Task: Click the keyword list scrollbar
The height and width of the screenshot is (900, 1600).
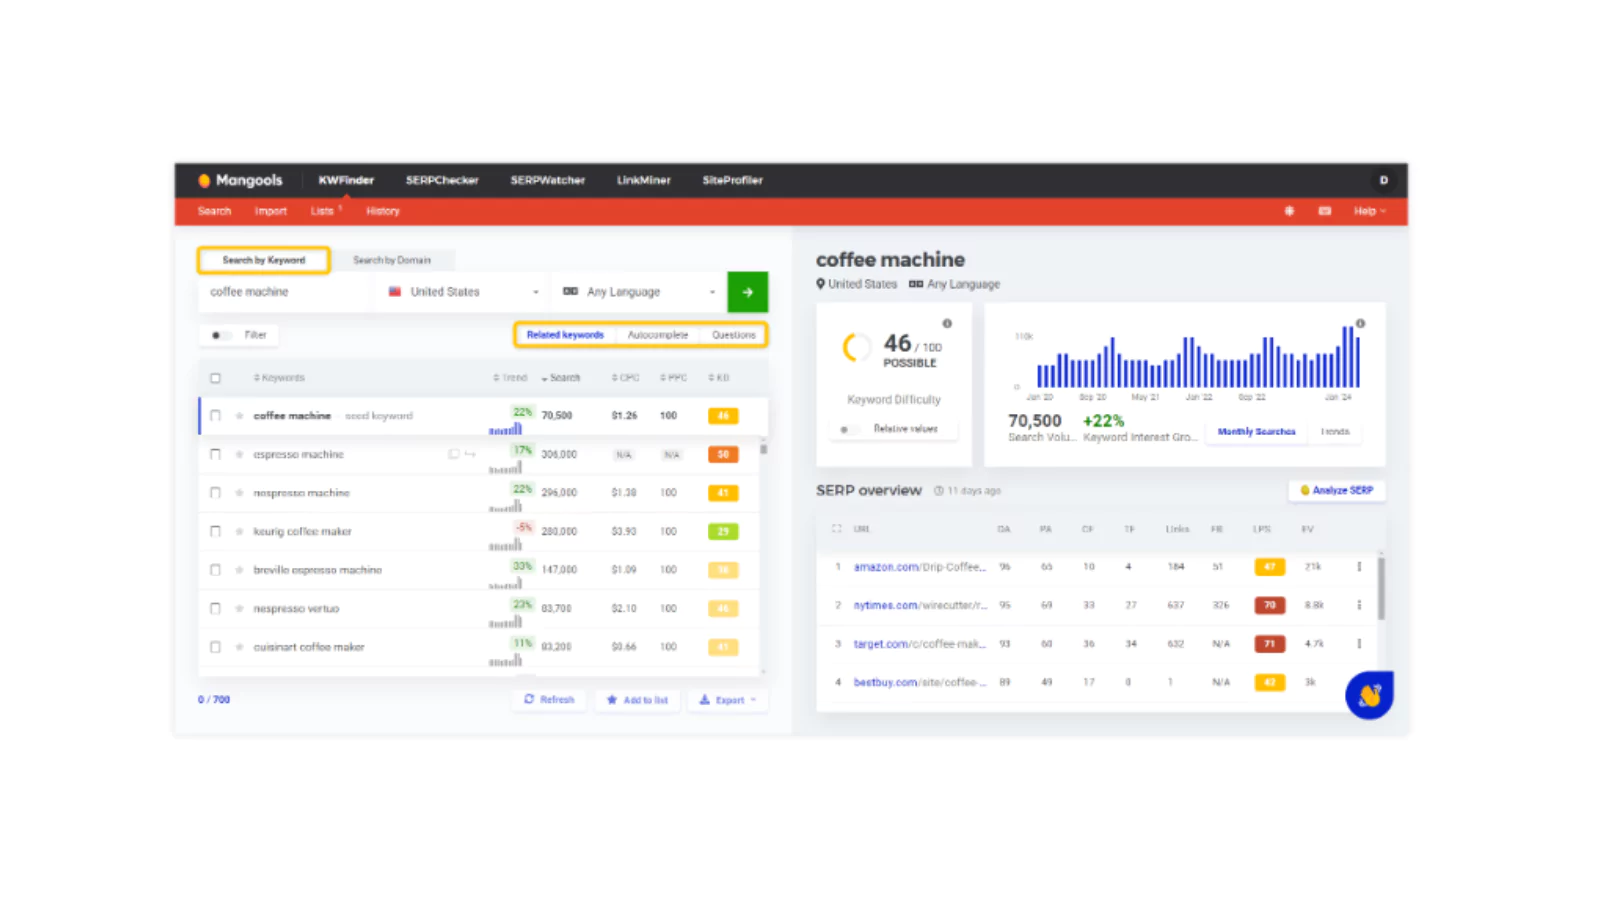Action: click(x=764, y=447)
